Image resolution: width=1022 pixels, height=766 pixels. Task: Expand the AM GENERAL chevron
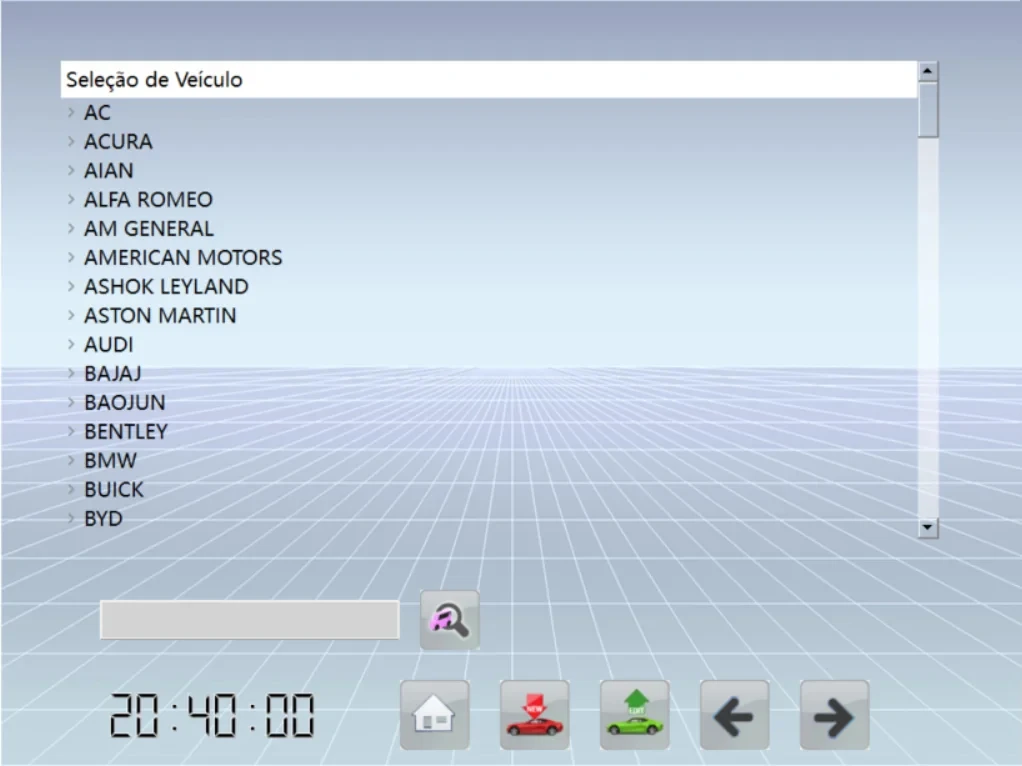(x=71, y=228)
